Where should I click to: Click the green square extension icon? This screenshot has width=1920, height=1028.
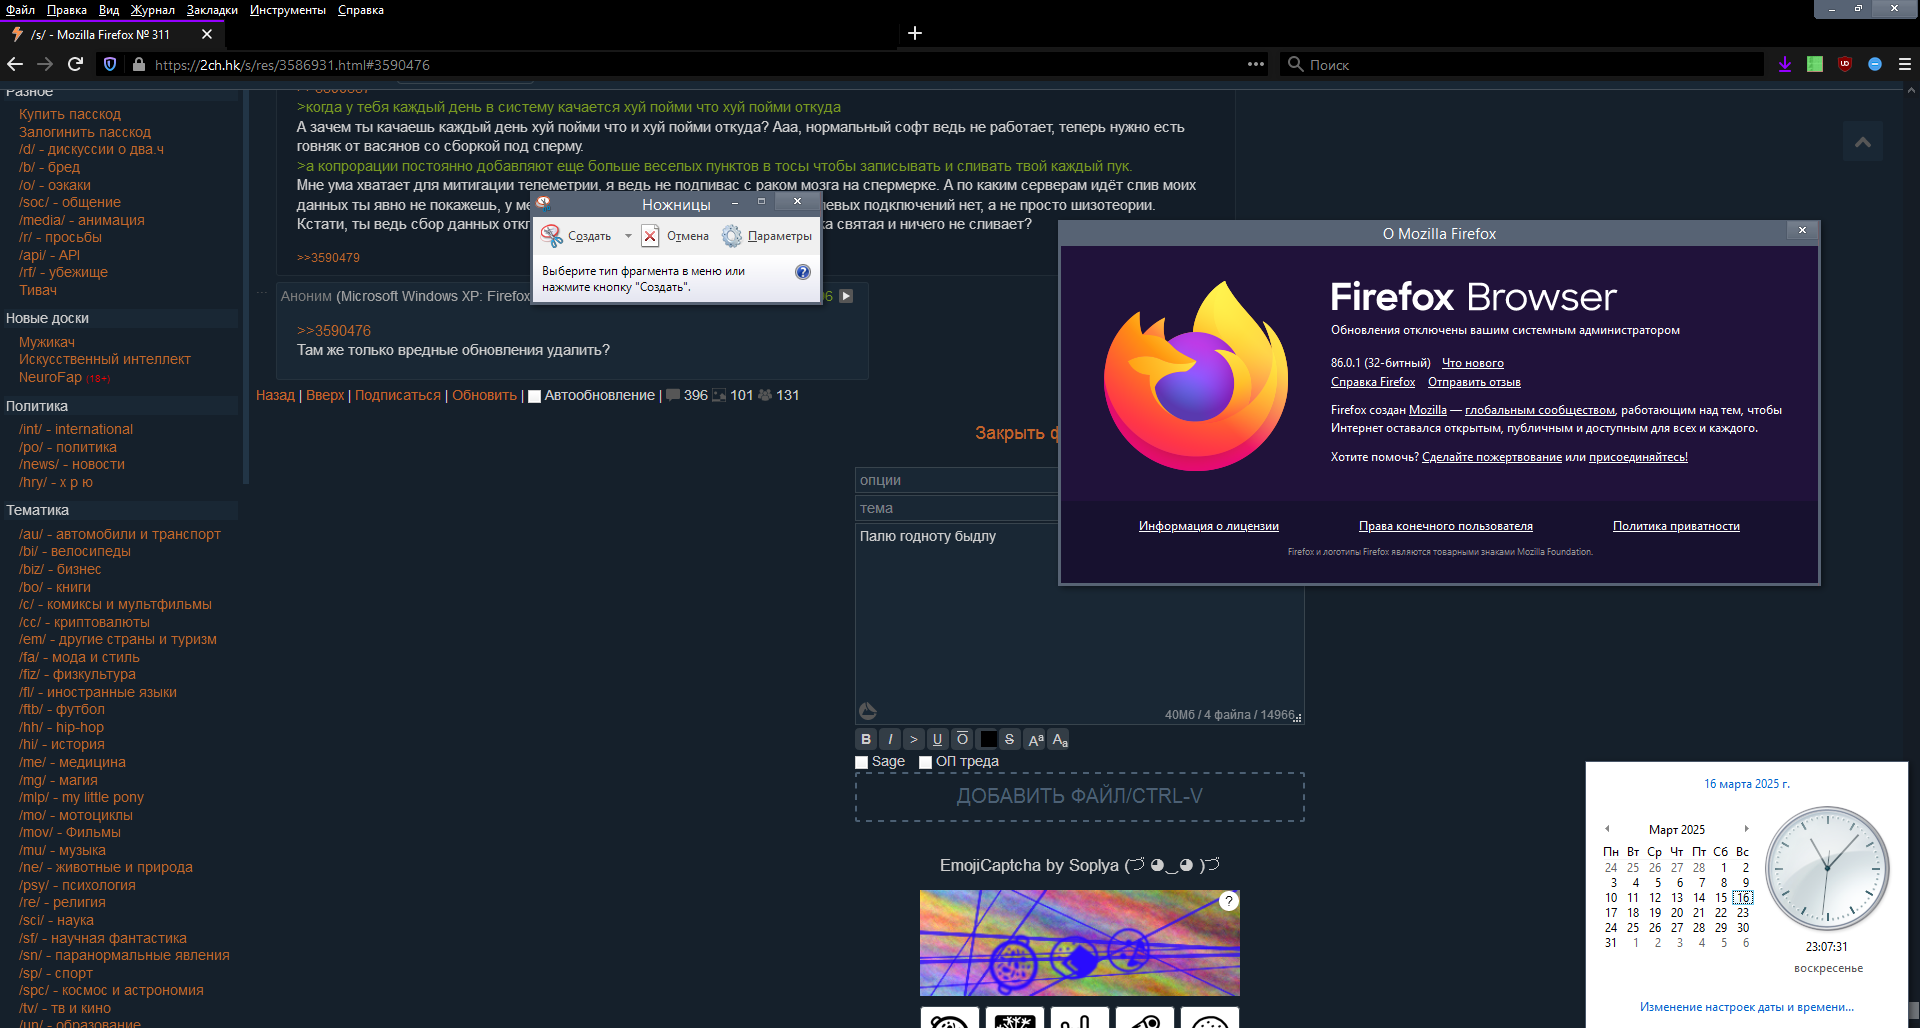[x=1815, y=64]
